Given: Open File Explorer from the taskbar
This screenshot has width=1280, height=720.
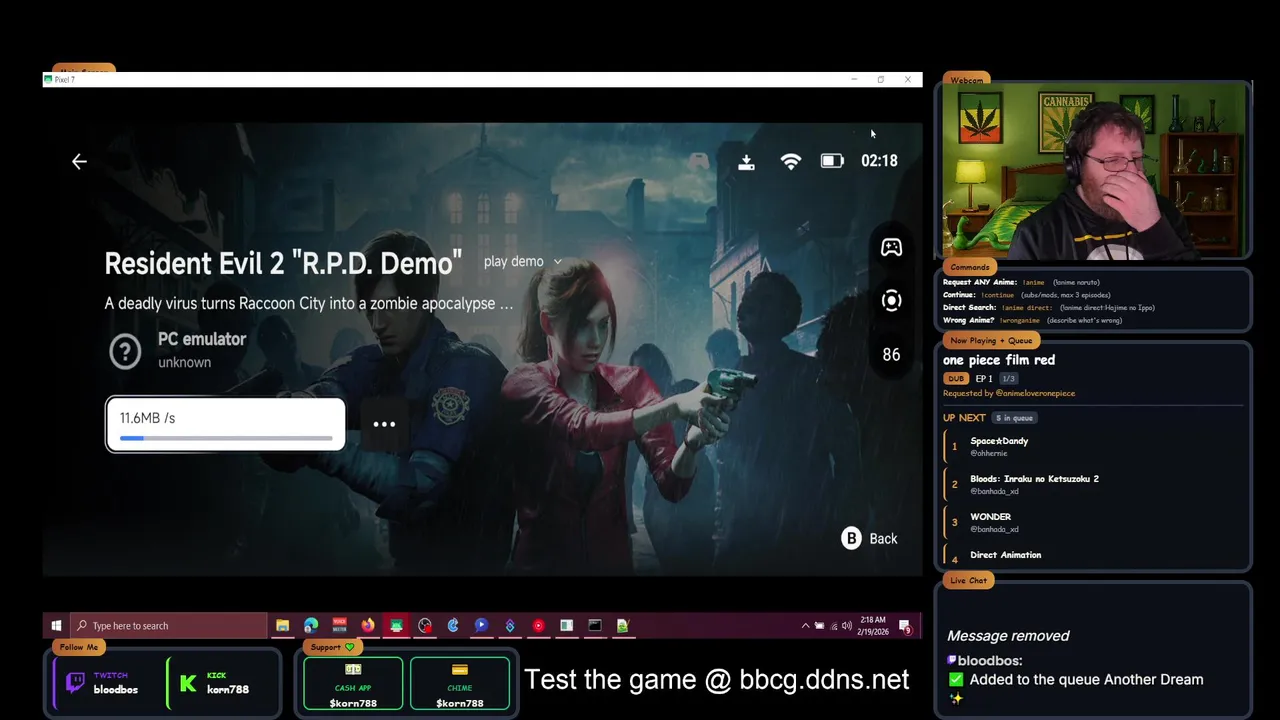Looking at the screenshot, I should (283, 626).
